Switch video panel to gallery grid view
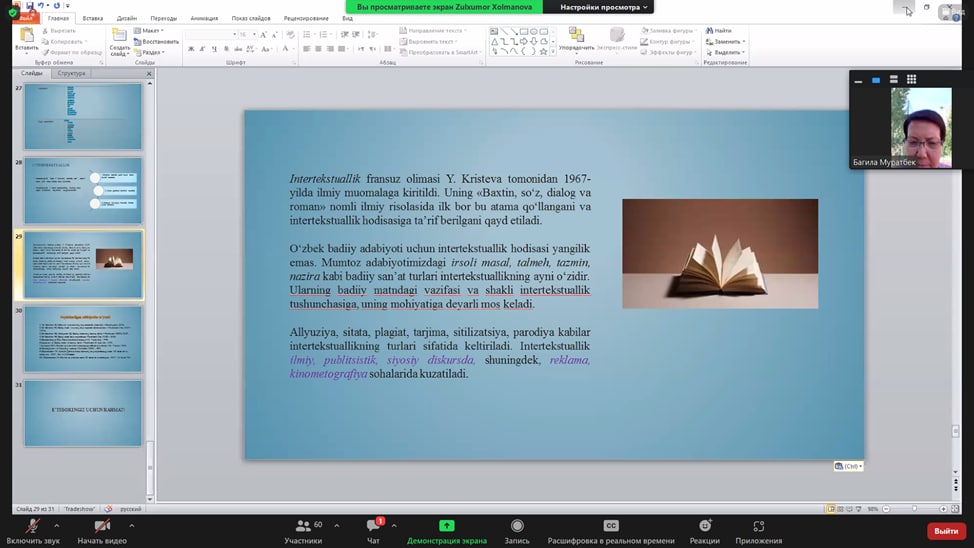 911,79
